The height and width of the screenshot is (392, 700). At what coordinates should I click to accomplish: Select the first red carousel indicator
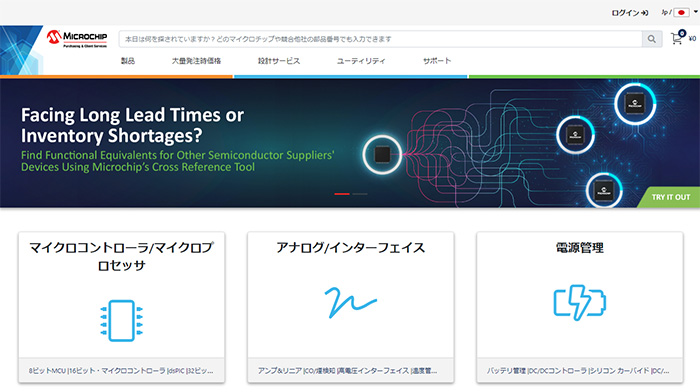(x=342, y=194)
